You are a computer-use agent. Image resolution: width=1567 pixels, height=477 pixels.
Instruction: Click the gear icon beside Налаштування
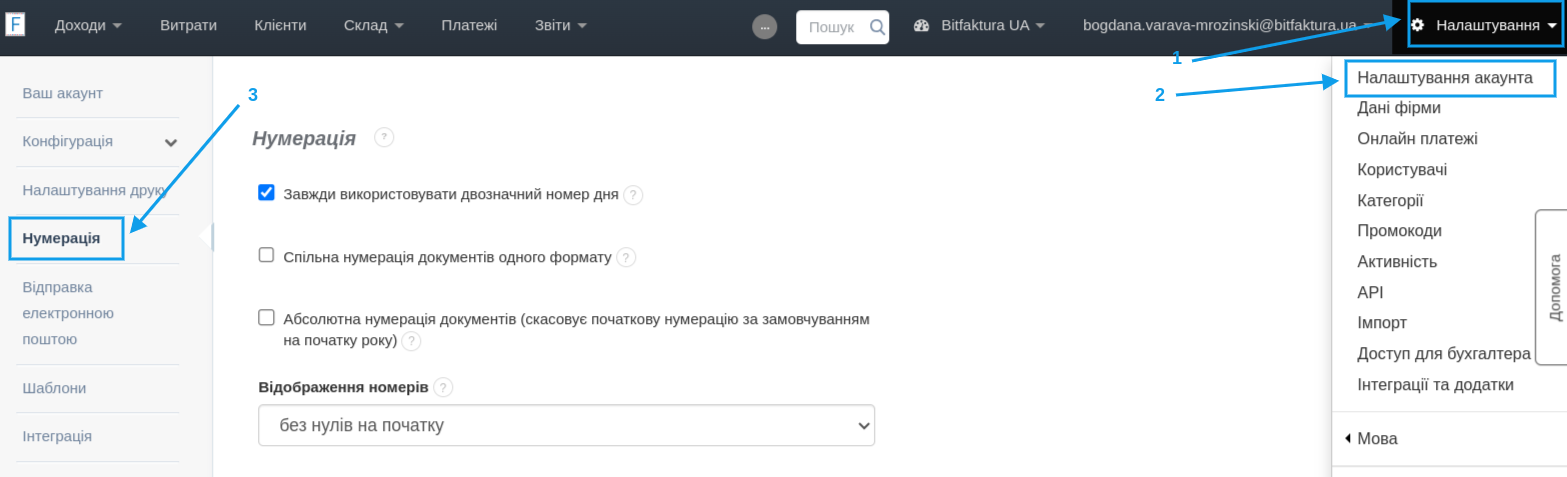(1417, 25)
